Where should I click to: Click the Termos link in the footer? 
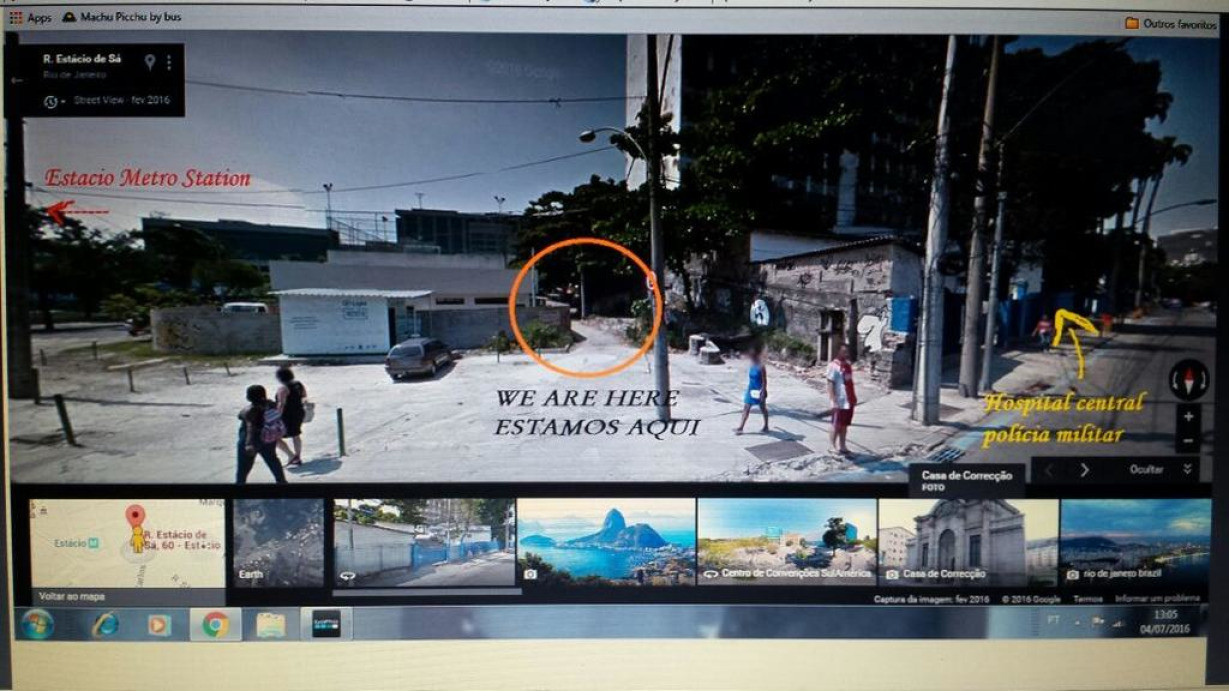(x=1087, y=599)
